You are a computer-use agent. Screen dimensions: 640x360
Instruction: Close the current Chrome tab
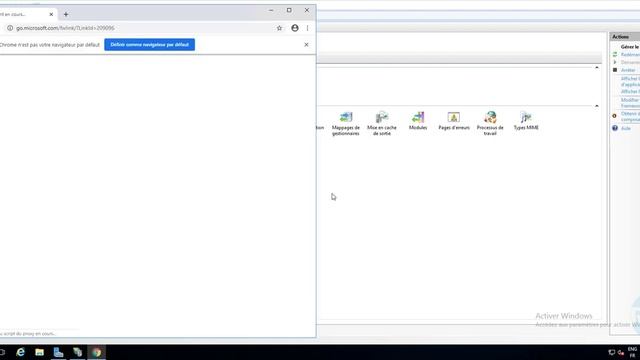pyautogui.click(x=51, y=14)
